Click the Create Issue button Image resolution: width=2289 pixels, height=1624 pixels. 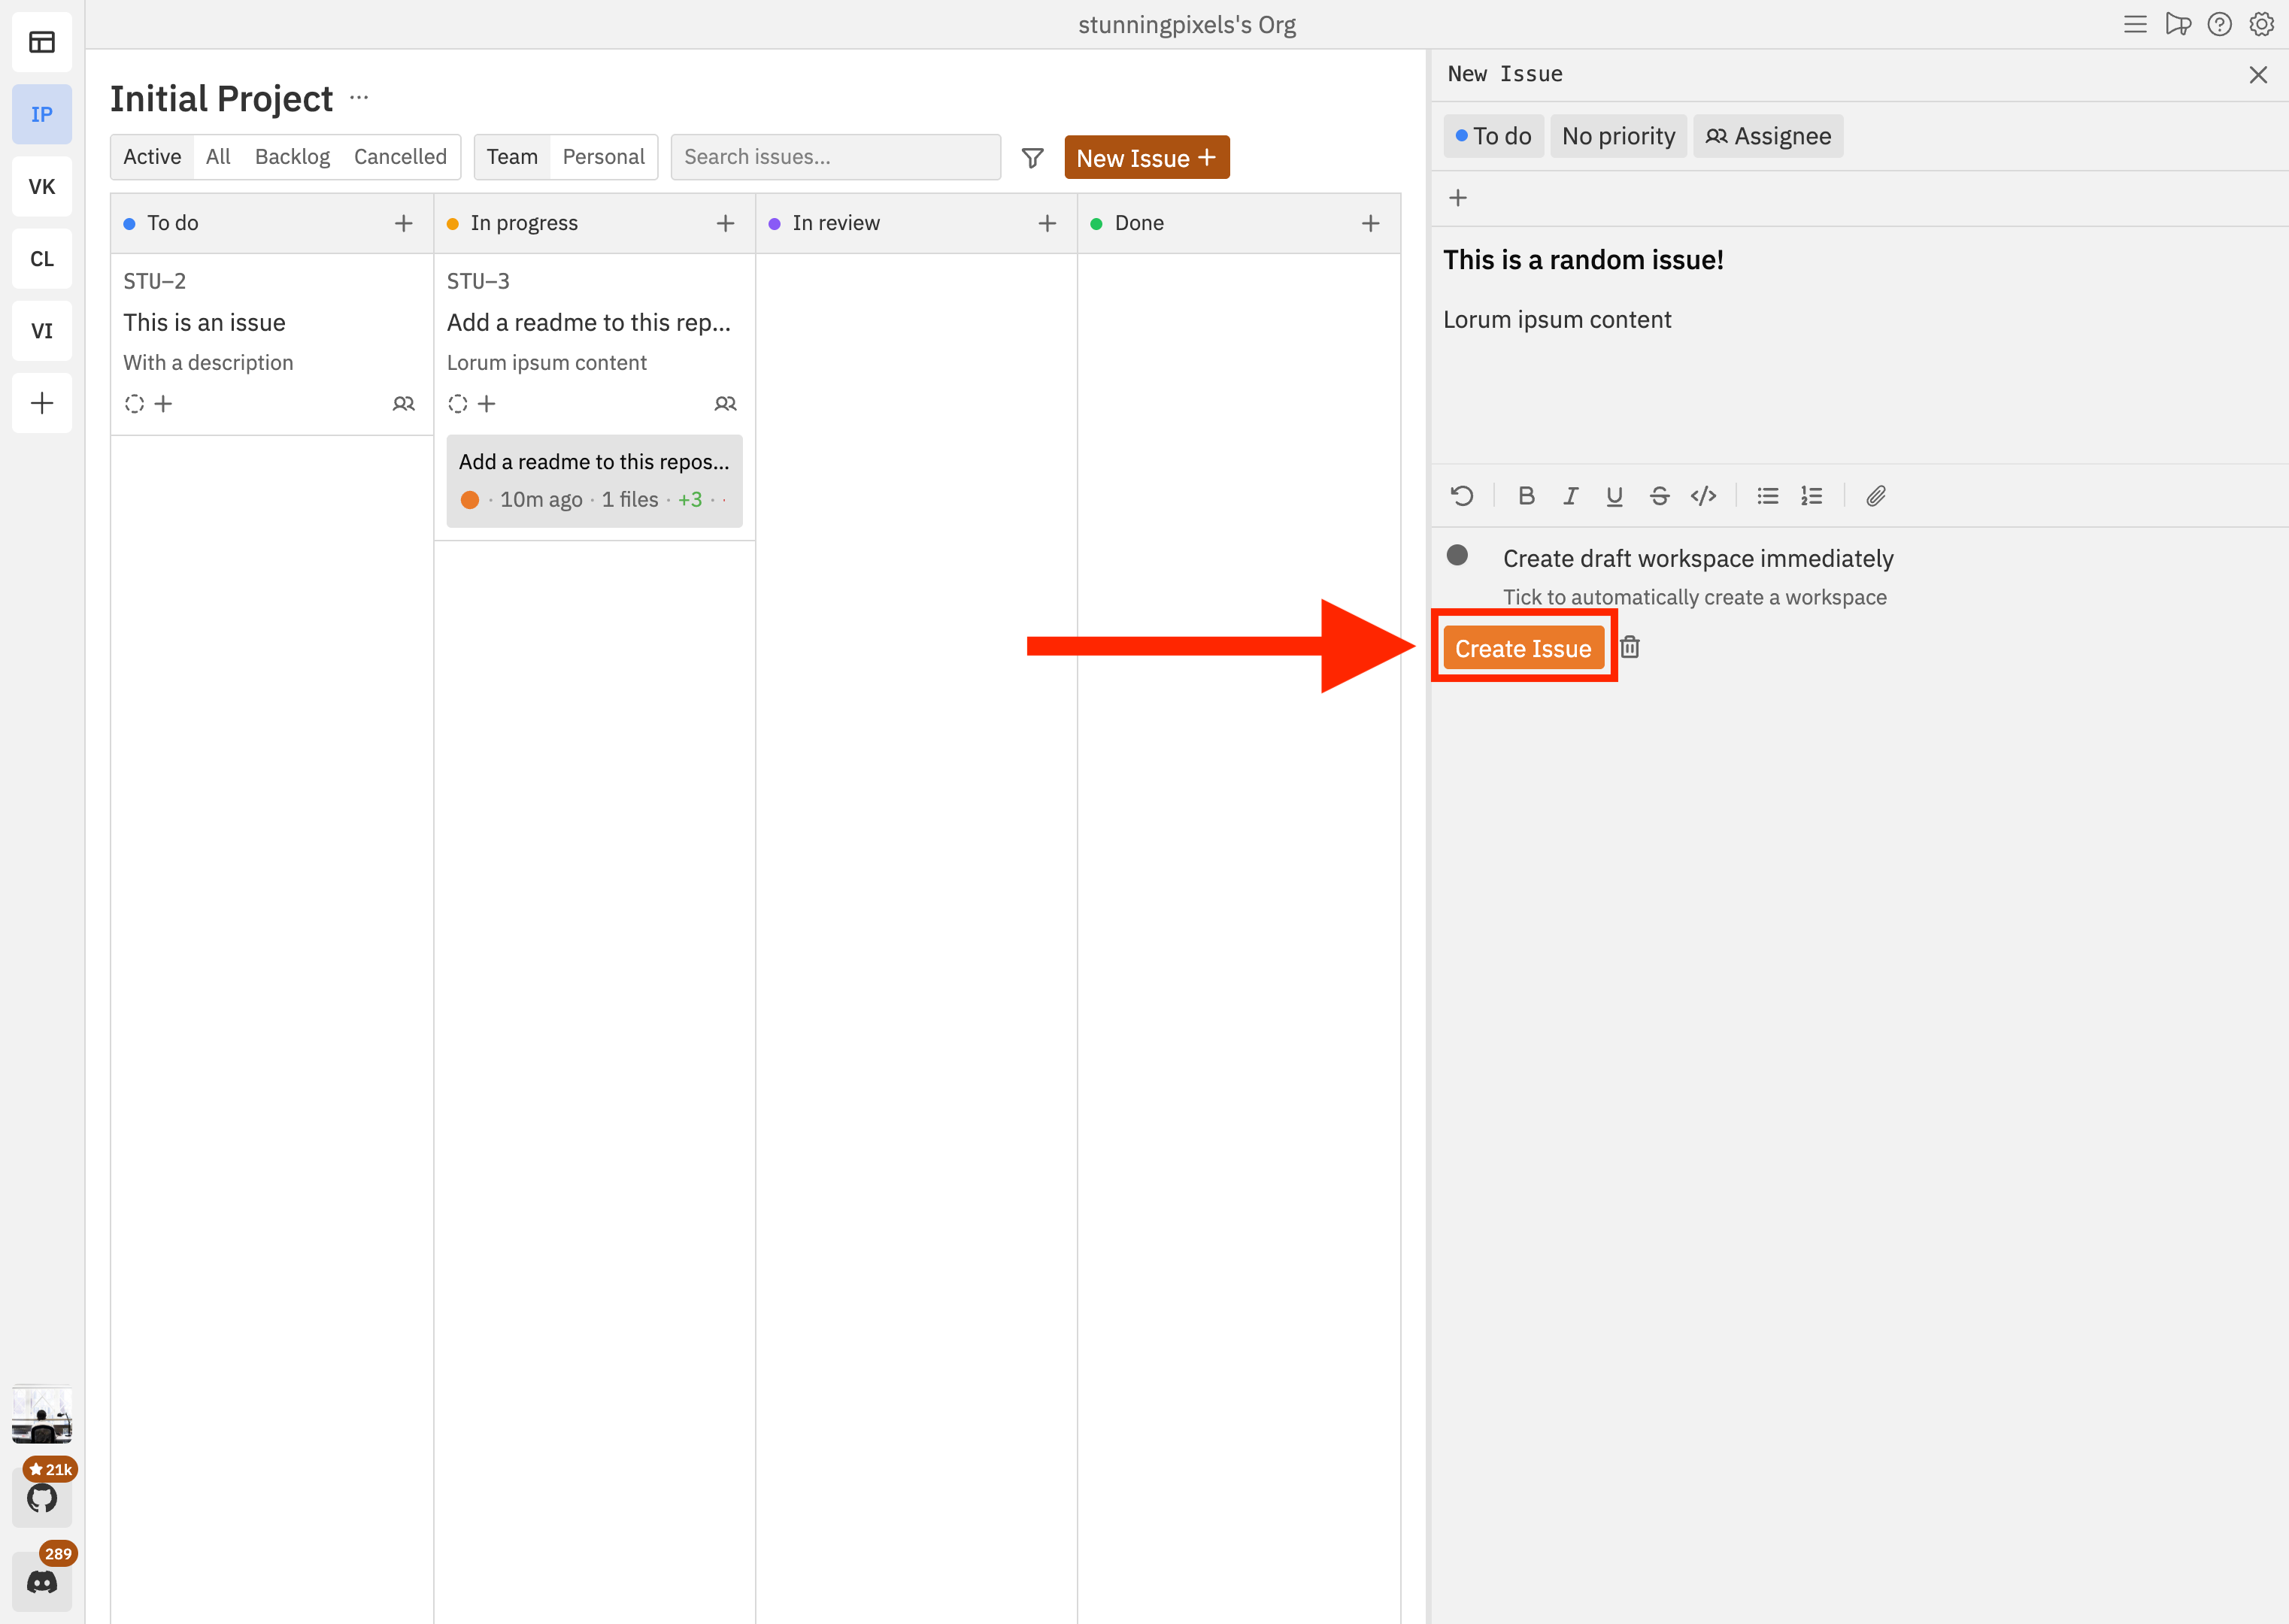point(1523,647)
